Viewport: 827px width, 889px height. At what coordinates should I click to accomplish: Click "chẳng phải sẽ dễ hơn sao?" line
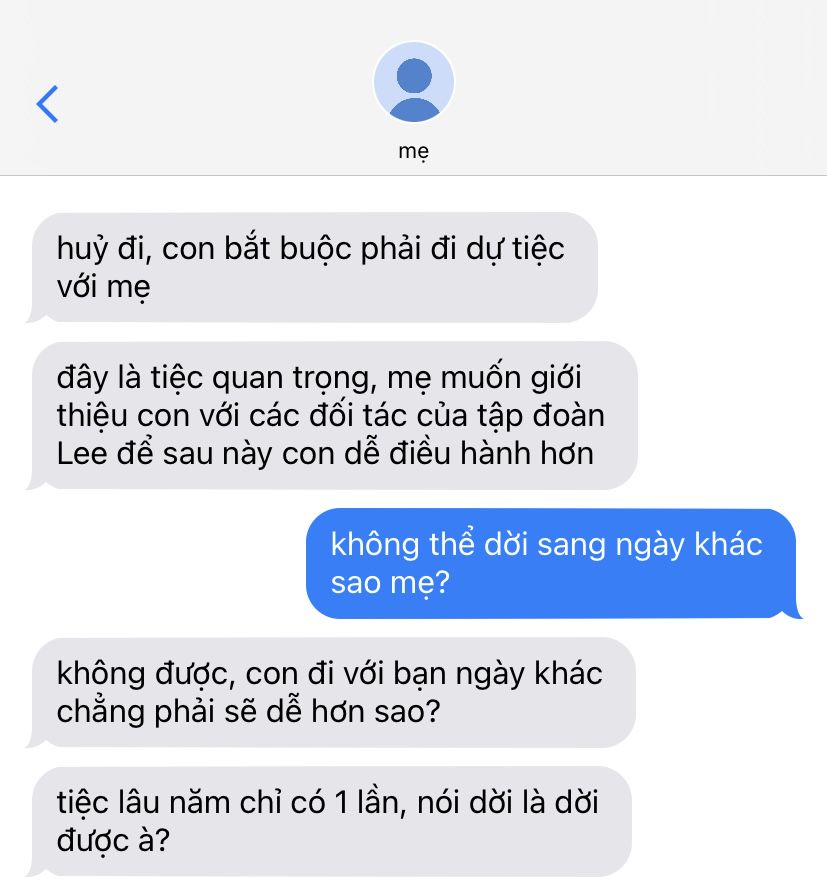tap(248, 712)
